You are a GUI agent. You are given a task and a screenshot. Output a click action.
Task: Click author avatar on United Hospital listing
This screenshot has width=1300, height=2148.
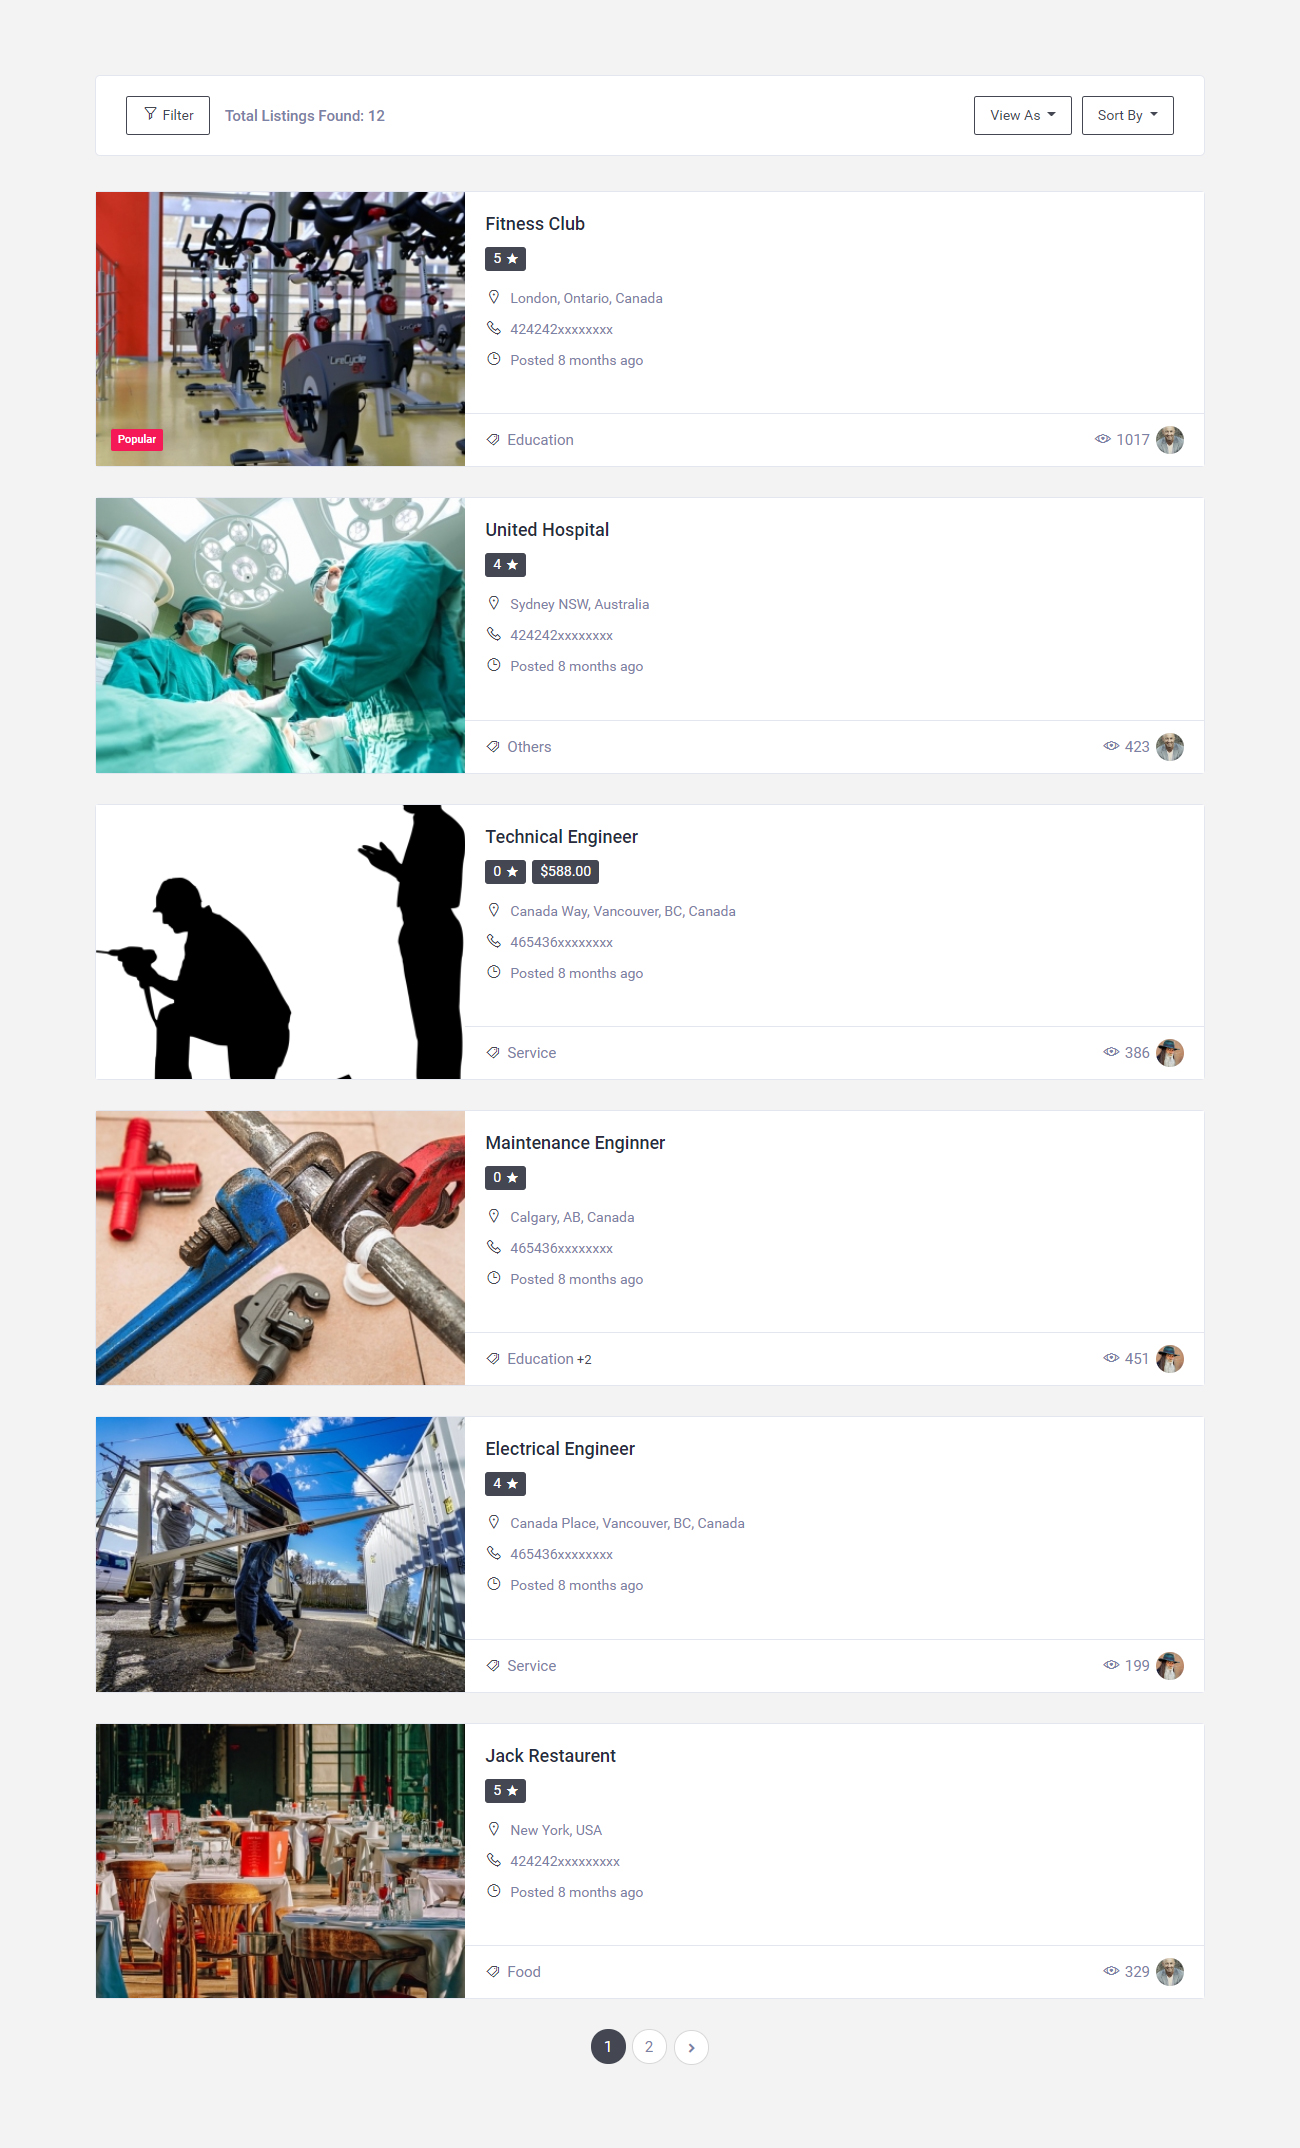(x=1169, y=747)
